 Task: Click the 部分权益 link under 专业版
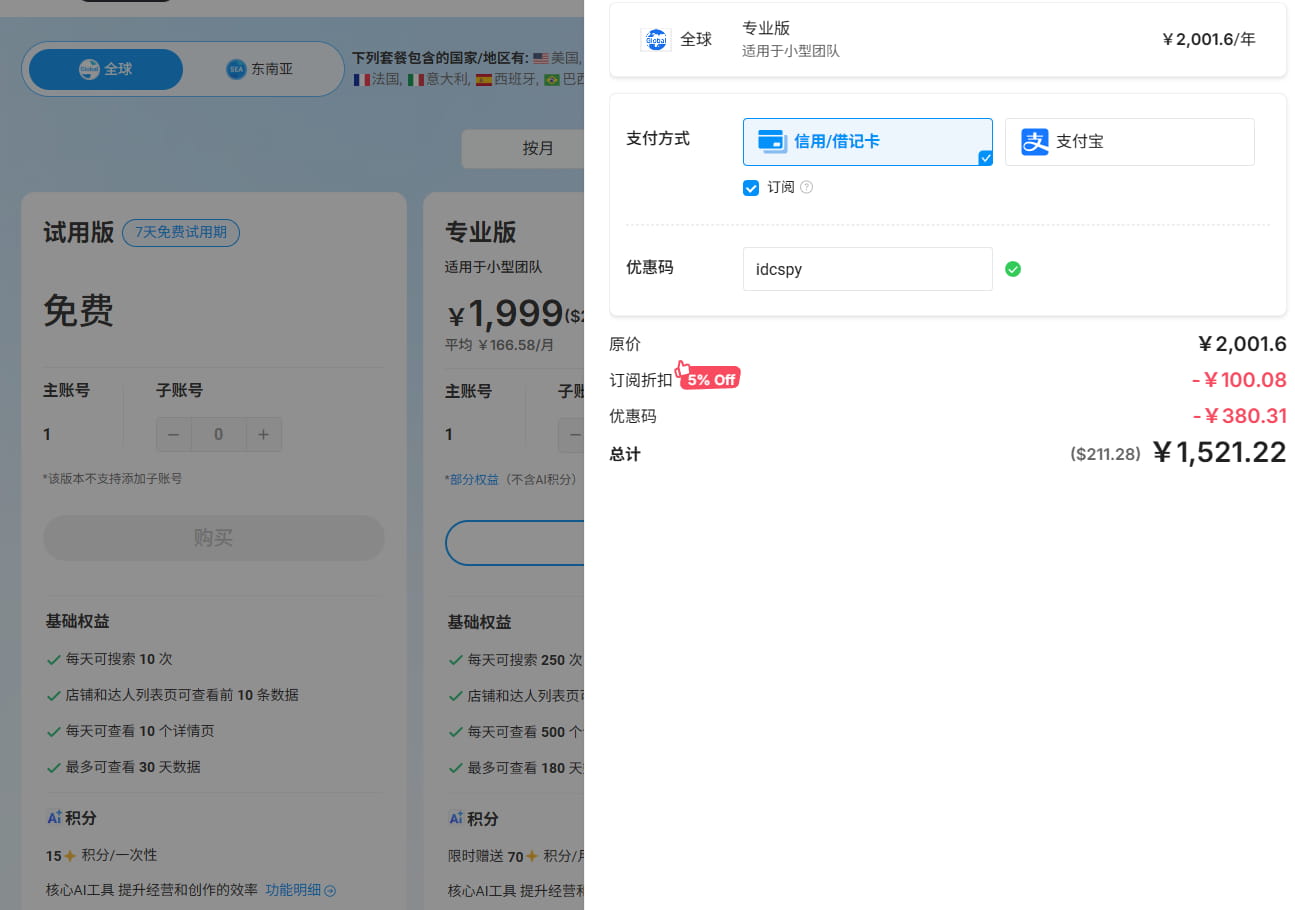tap(472, 479)
